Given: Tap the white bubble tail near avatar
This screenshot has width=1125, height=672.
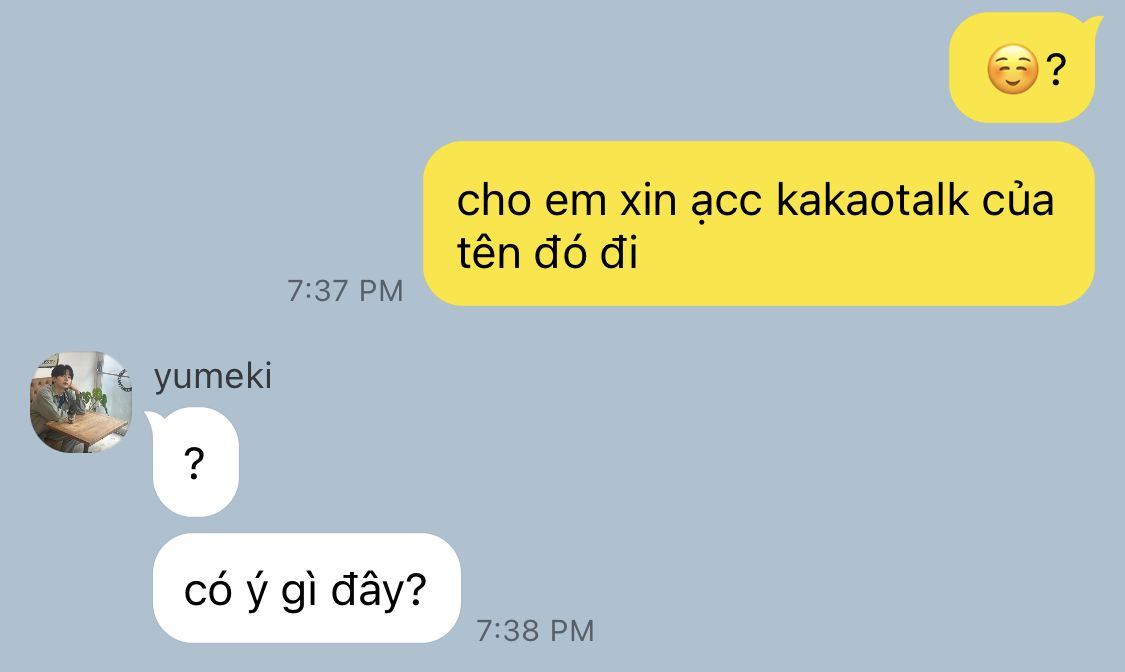Looking at the screenshot, I should tap(152, 420).
